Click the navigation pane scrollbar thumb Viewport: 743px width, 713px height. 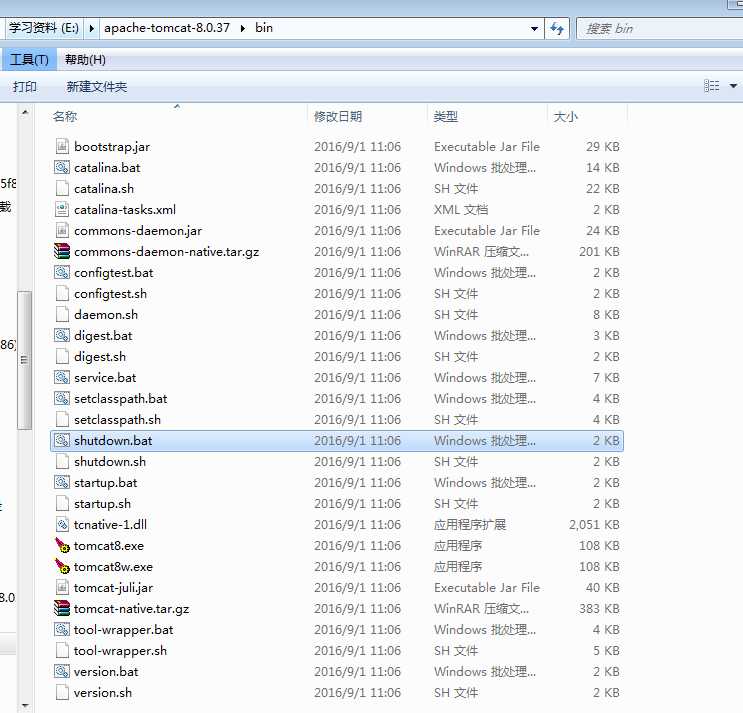click(x=25, y=360)
